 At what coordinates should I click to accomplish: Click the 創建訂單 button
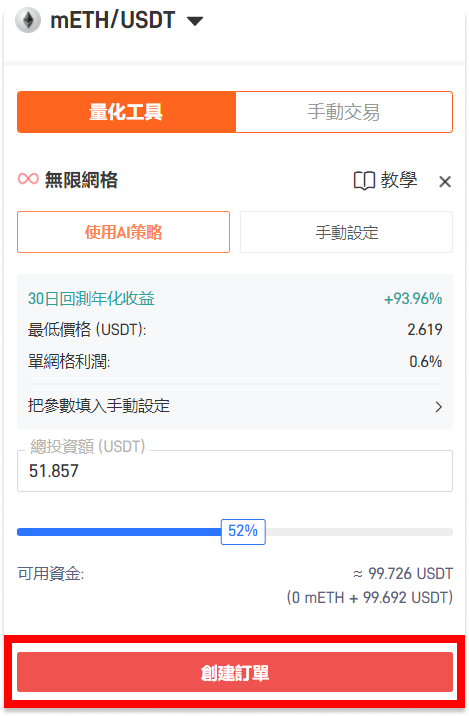click(235, 672)
